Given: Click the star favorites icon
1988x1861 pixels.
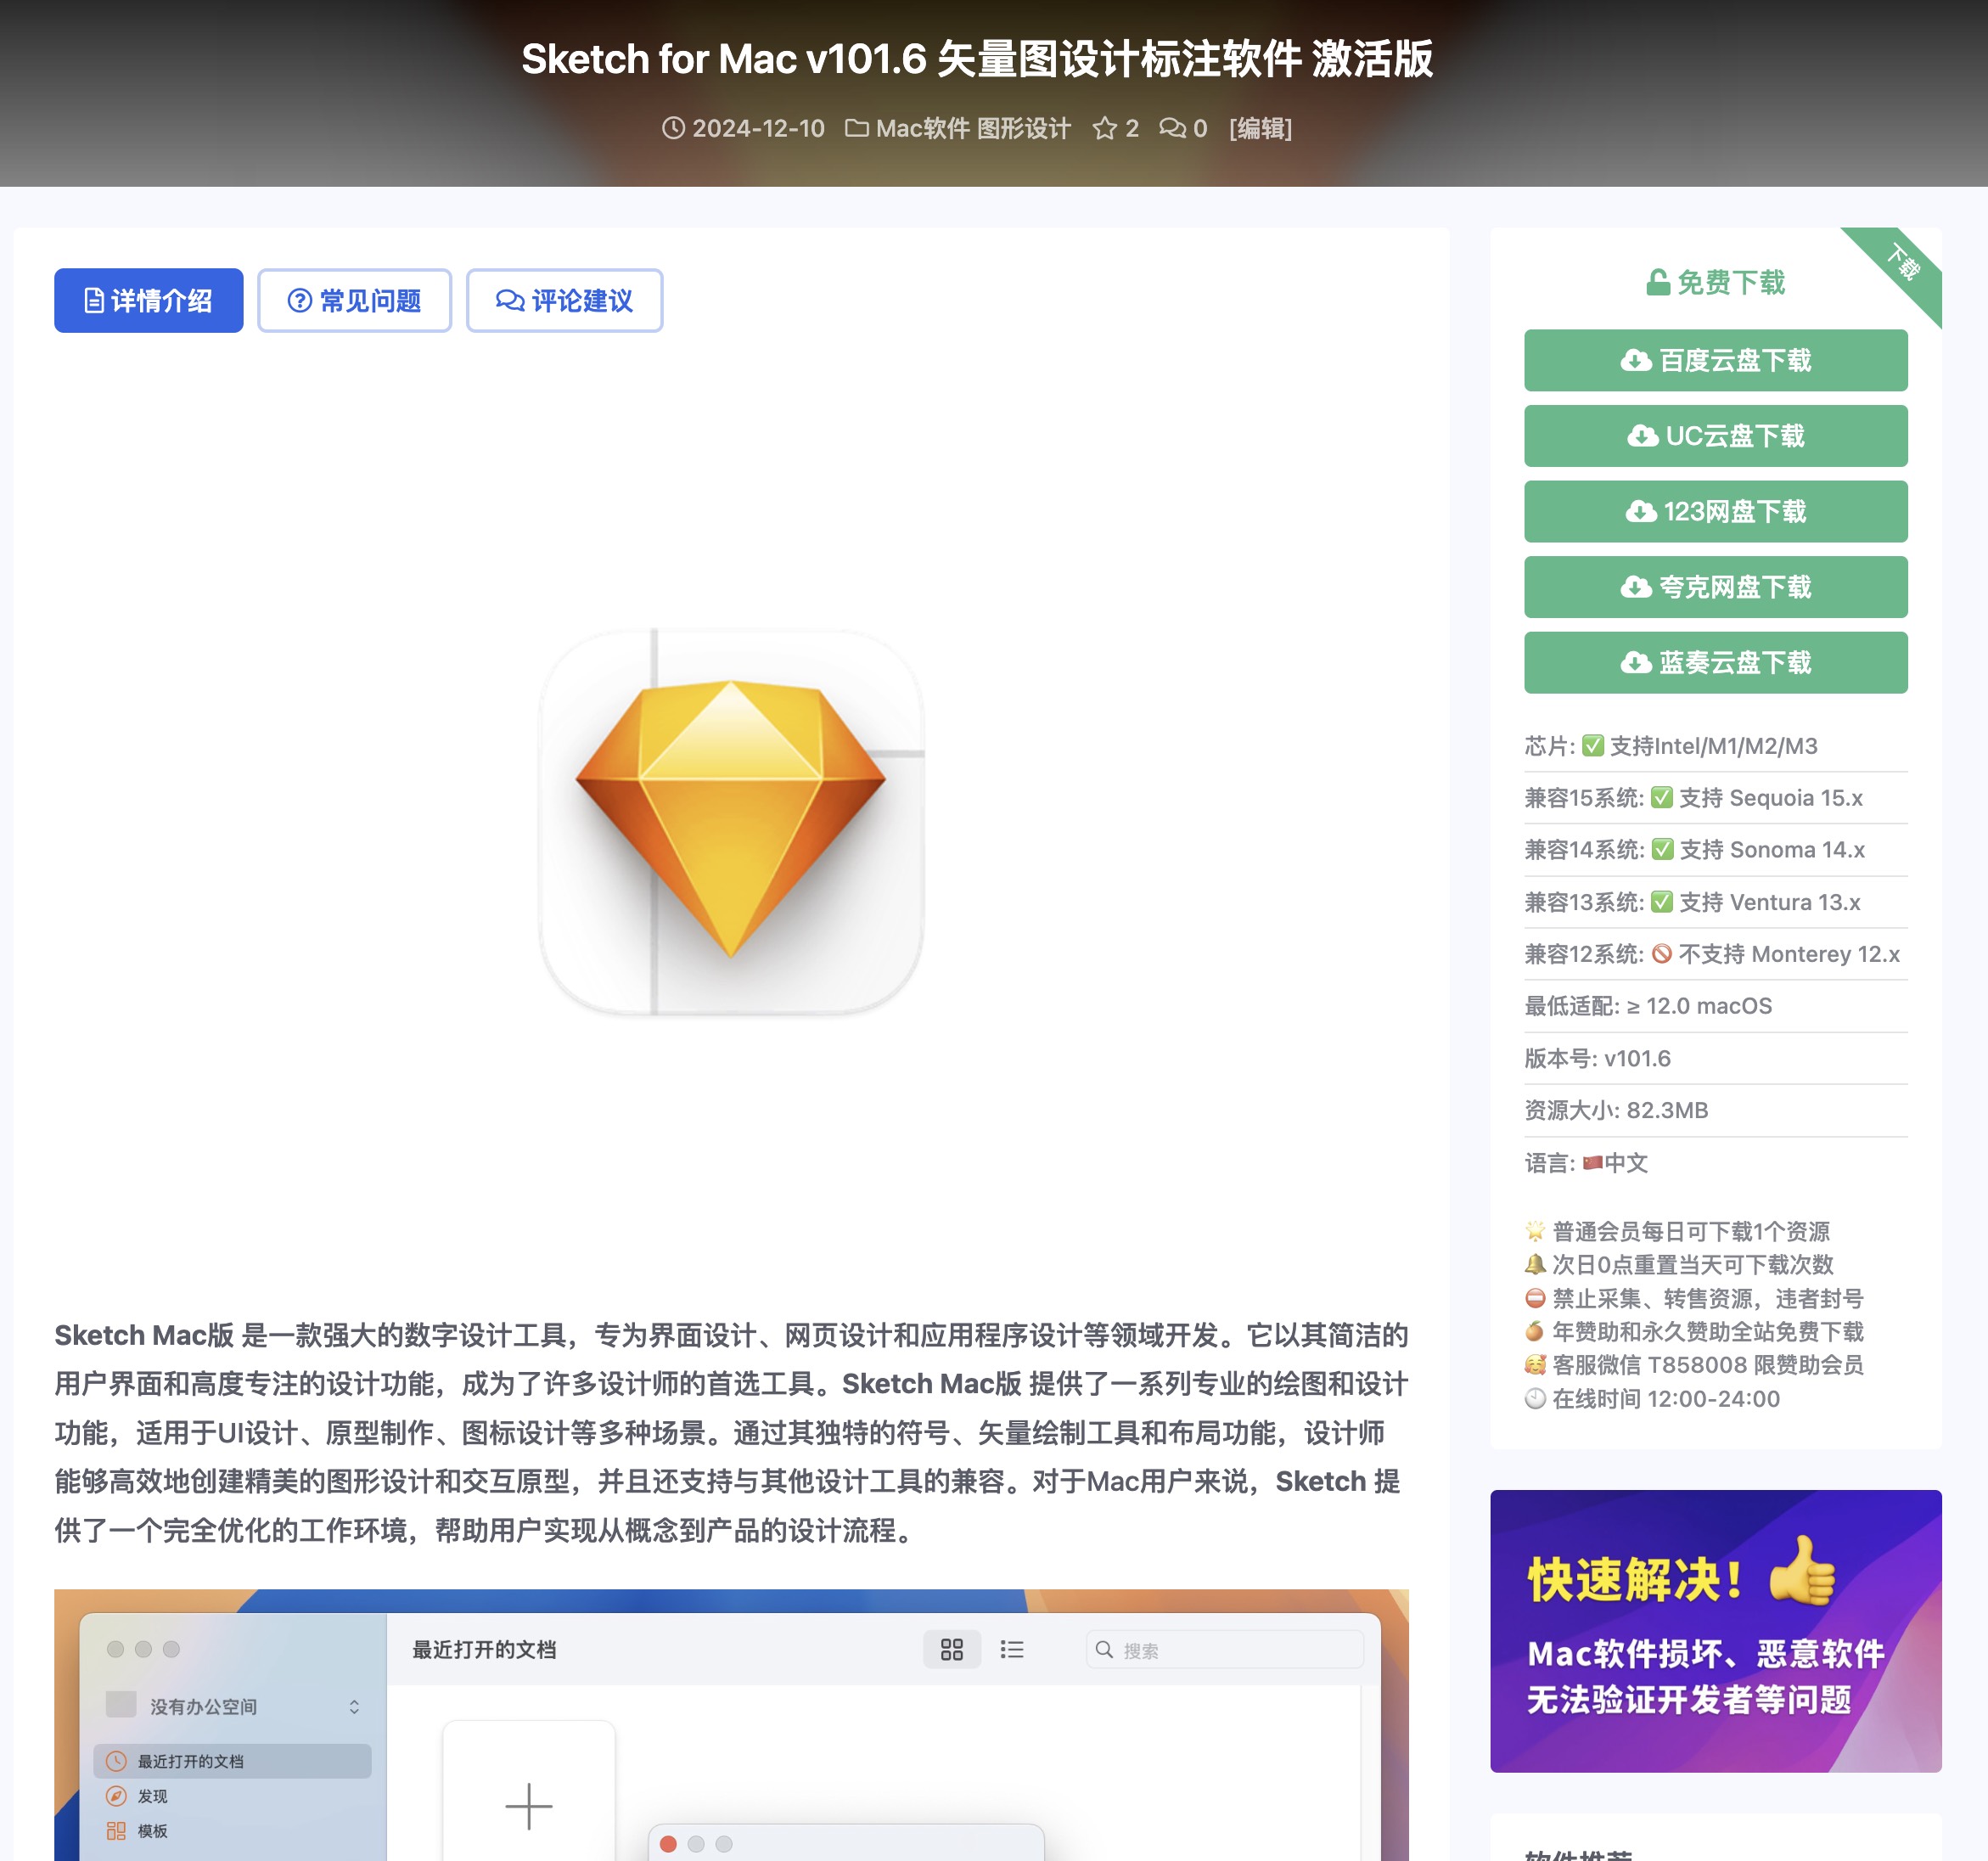Looking at the screenshot, I should (1104, 128).
